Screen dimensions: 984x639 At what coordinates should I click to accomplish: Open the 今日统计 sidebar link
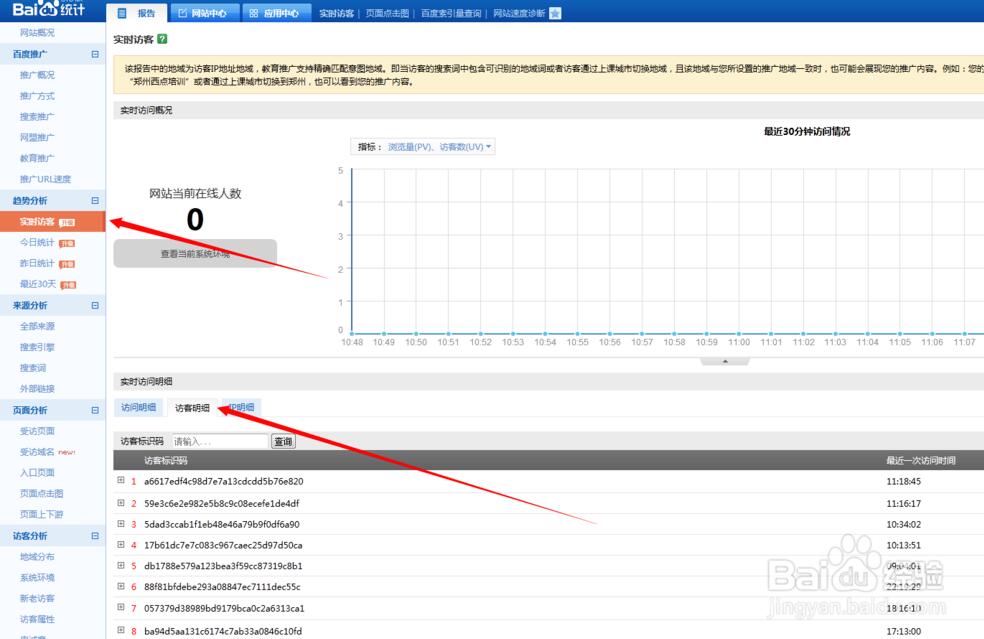[39, 243]
